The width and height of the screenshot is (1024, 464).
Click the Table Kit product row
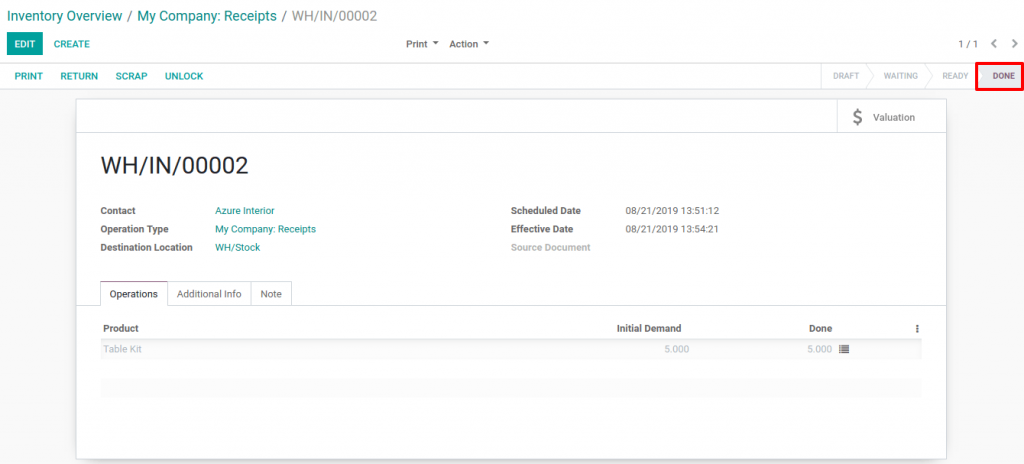point(511,349)
